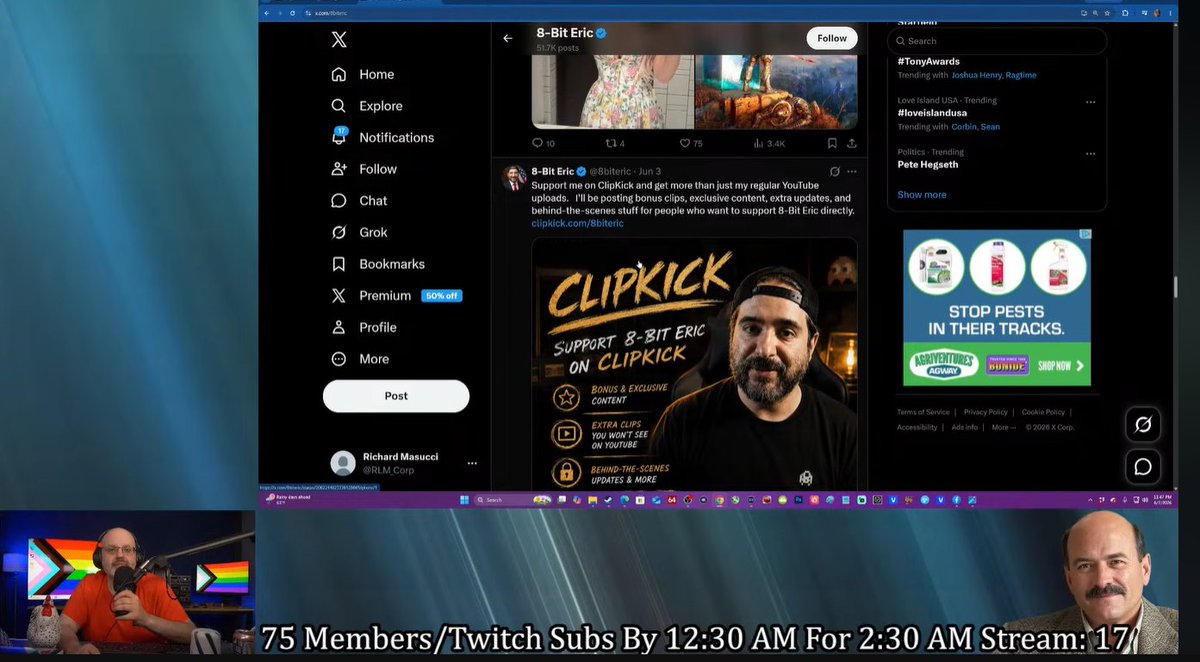Click the ad info corner icon
Image resolution: width=1200 pixels, height=662 pixels.
coord(1086,234)
